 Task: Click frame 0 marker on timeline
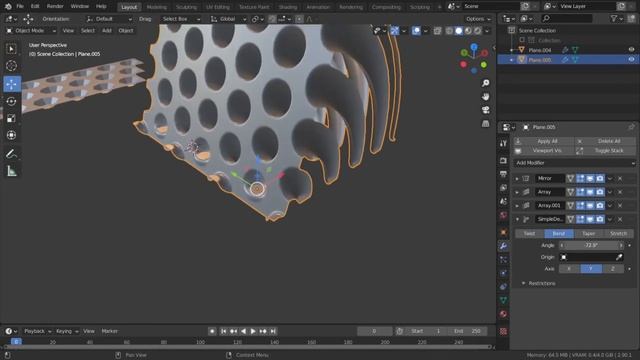(x=16, y=342)
